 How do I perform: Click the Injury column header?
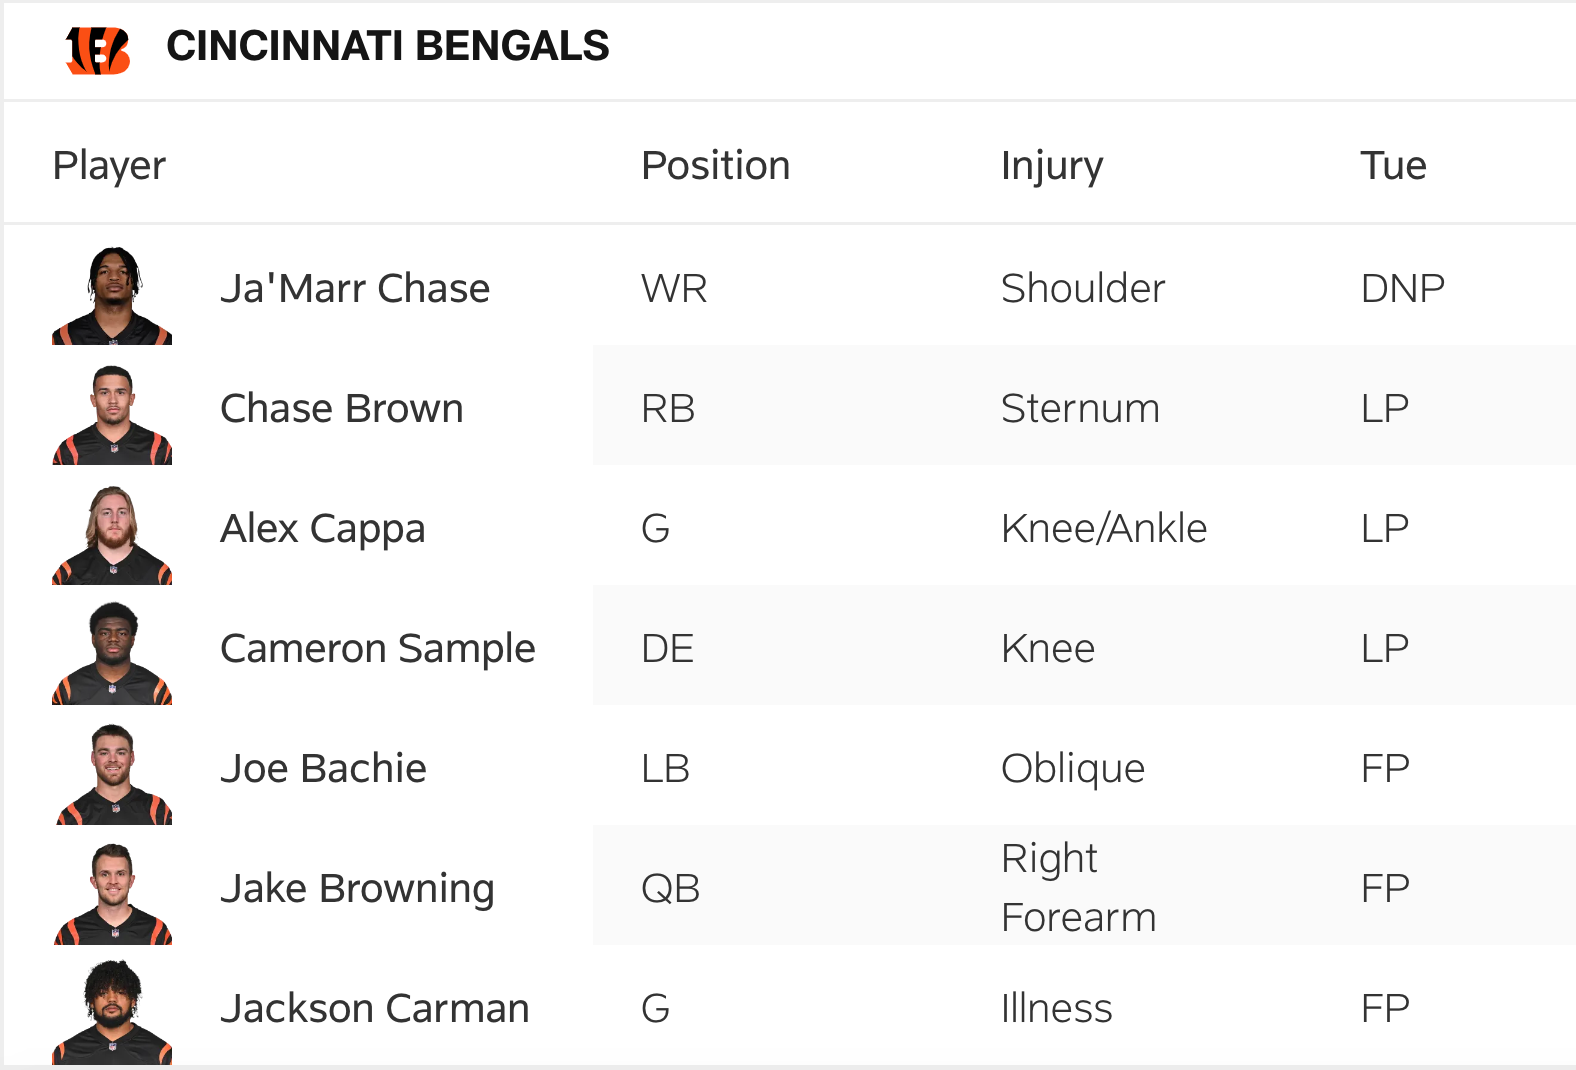1051,166
